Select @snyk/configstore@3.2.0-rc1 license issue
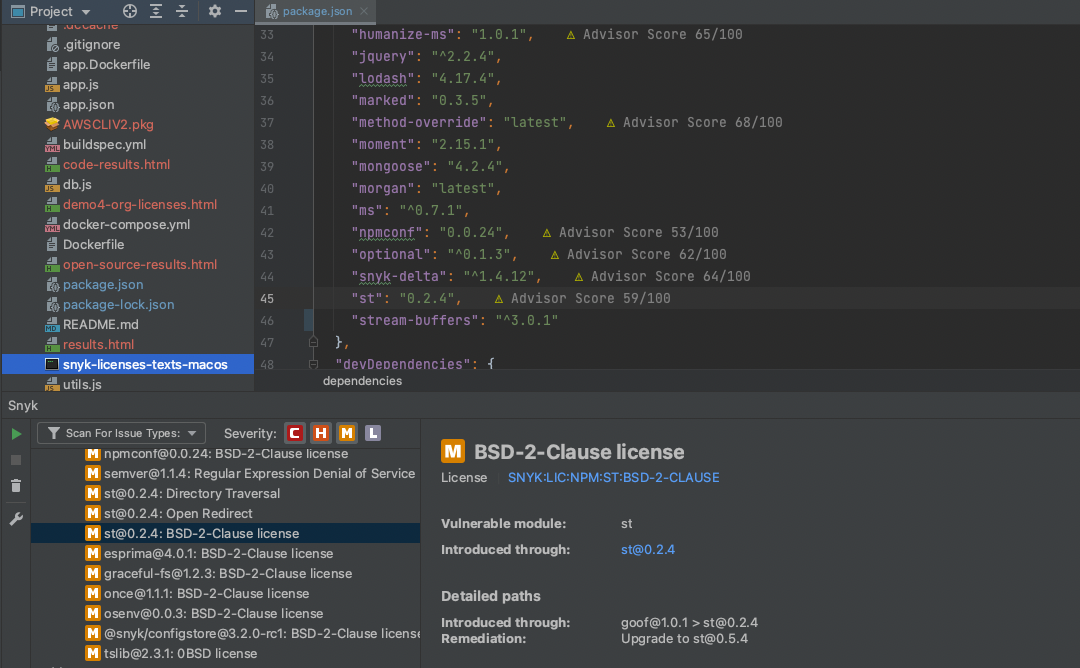1080x668 pixels. point(225,634)
